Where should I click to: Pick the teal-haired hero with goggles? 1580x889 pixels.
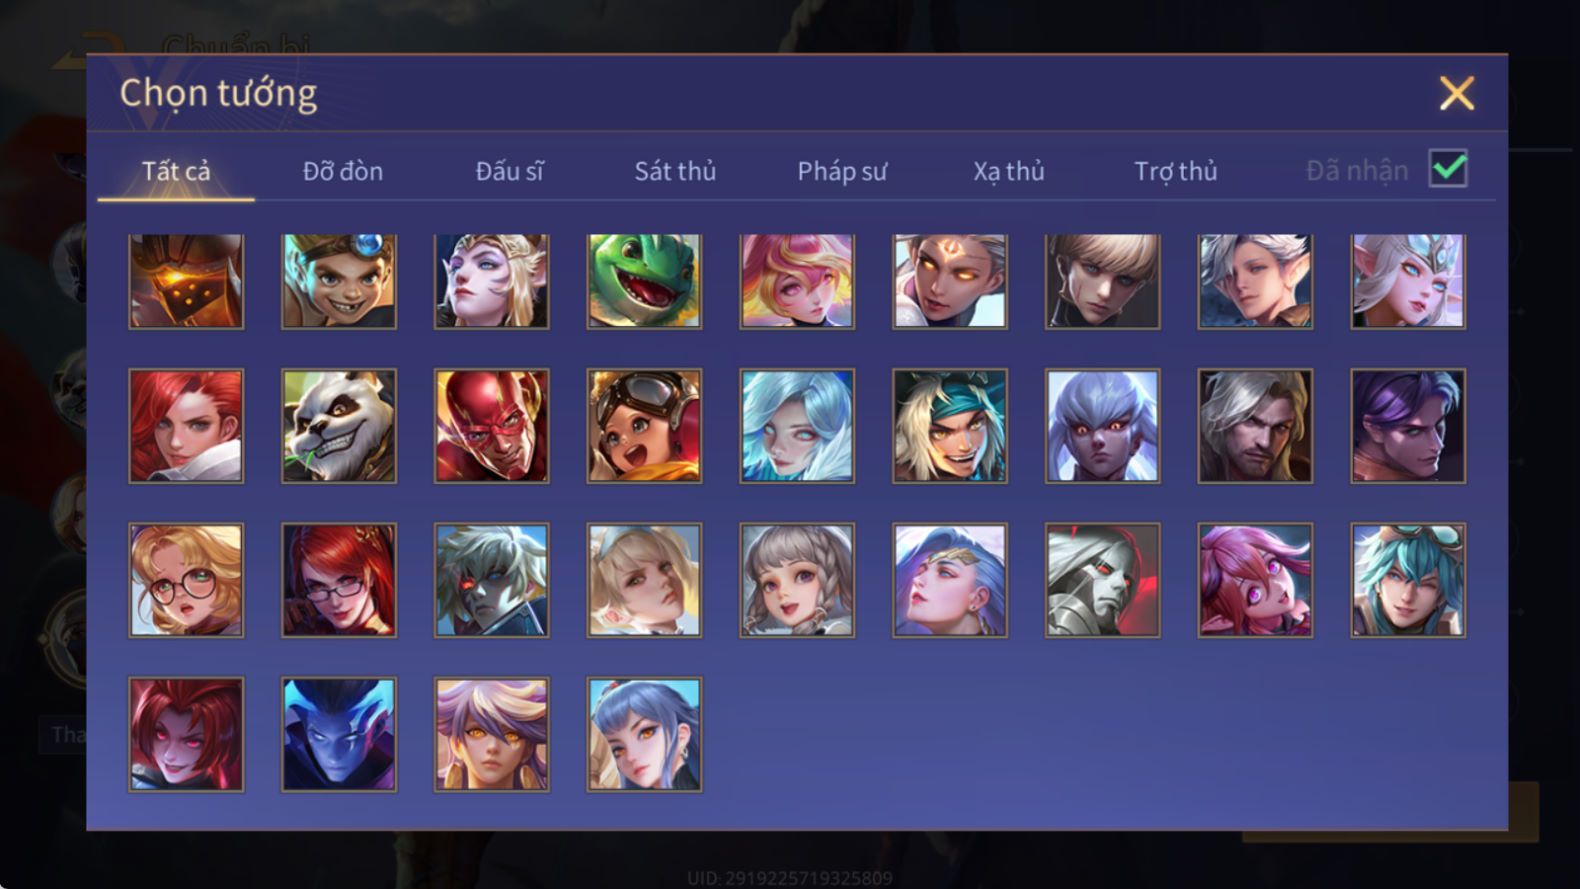click(1408, 580)
